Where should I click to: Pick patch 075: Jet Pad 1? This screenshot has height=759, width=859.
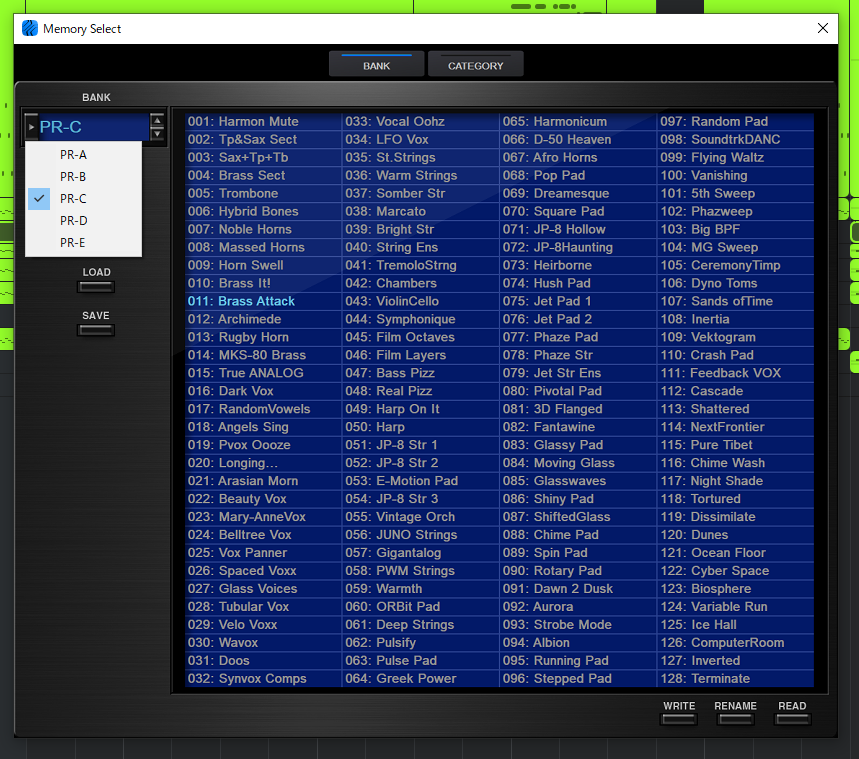[x=578, y=301]
